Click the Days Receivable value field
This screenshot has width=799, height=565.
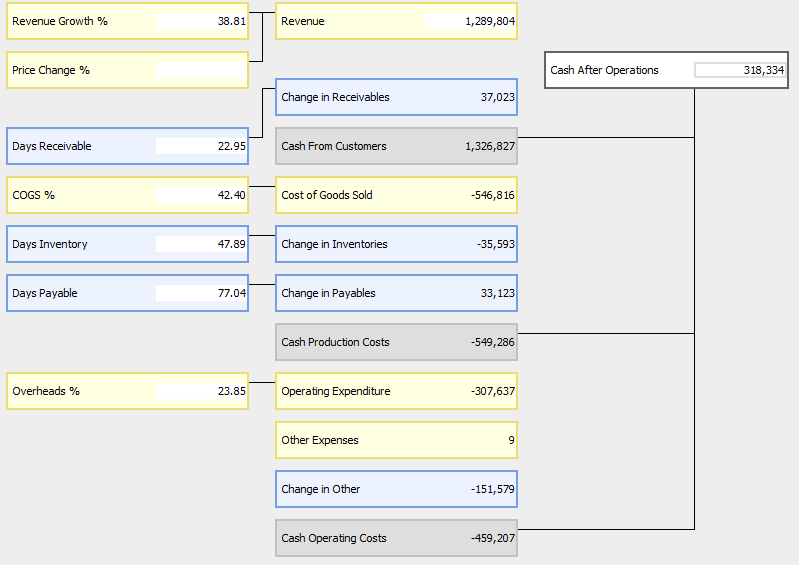201,146
